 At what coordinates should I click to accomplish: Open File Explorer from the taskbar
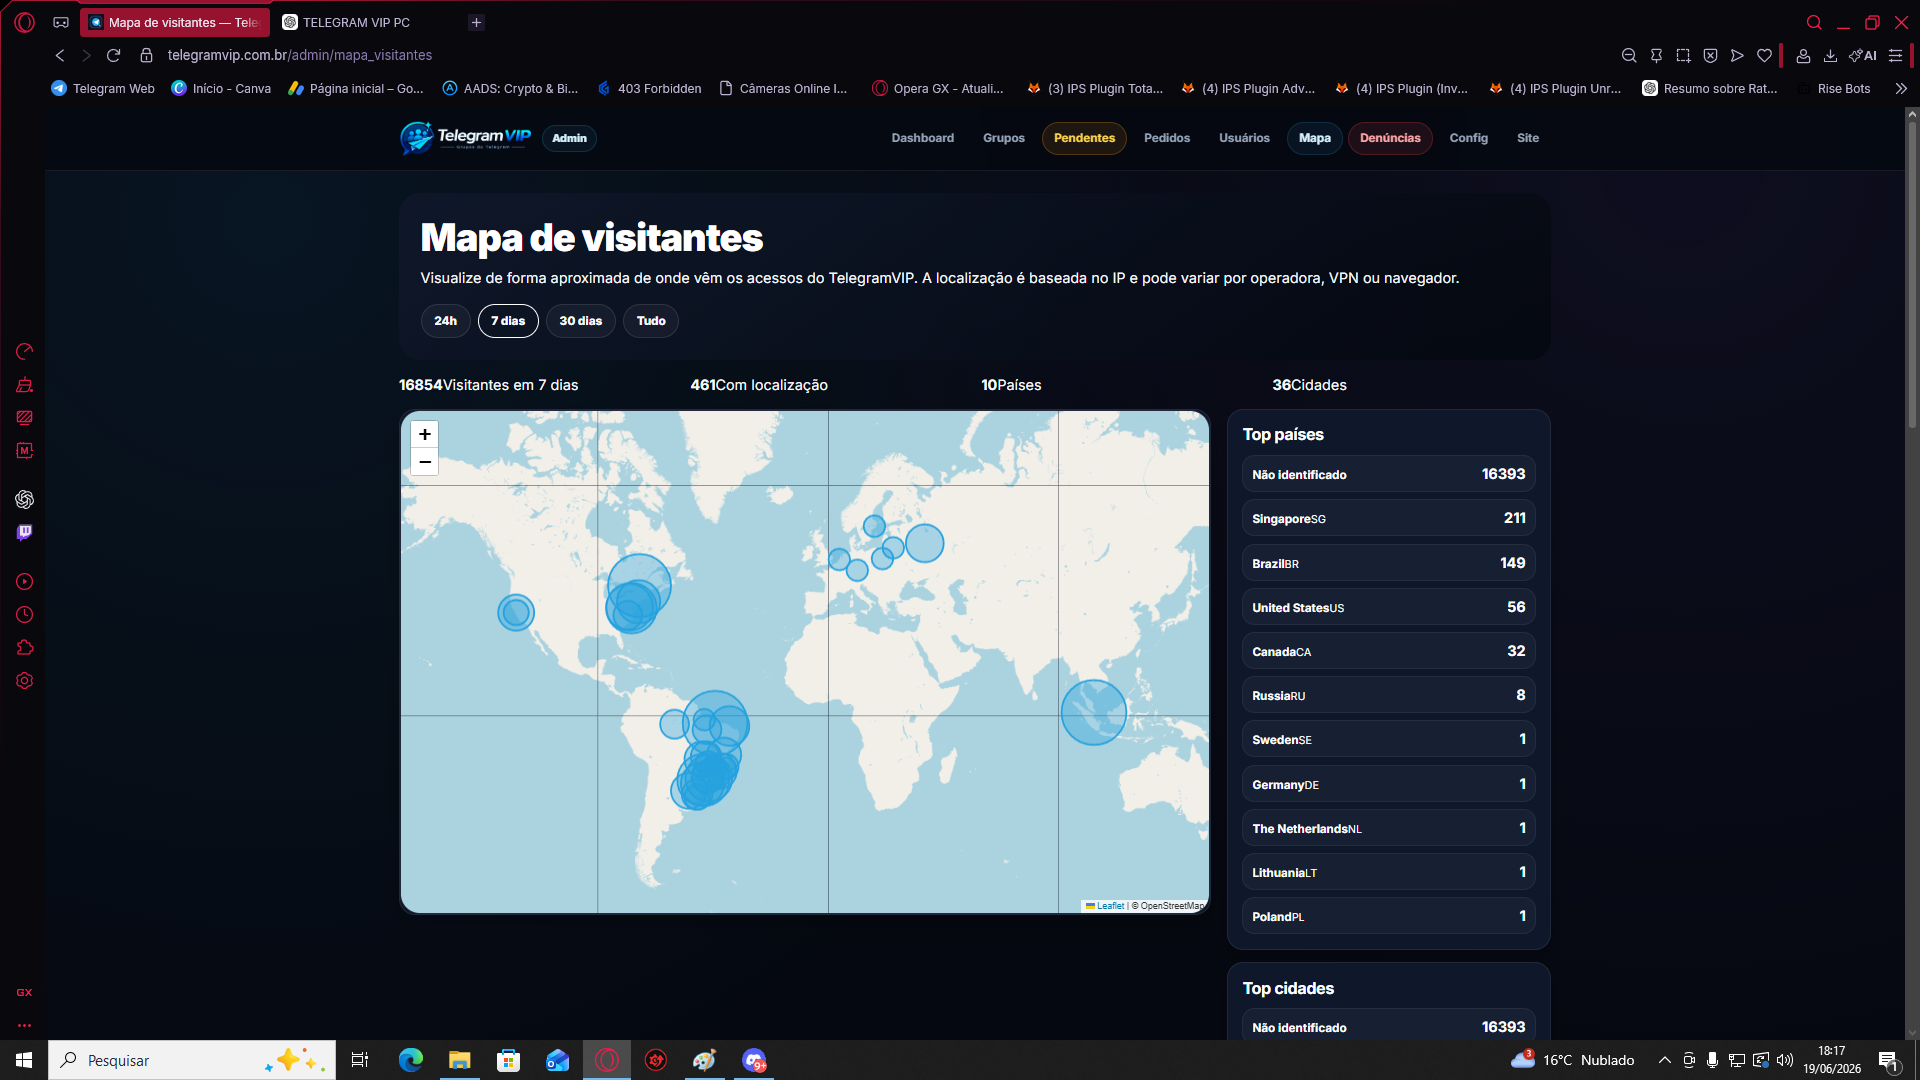tap(459, 1060)
